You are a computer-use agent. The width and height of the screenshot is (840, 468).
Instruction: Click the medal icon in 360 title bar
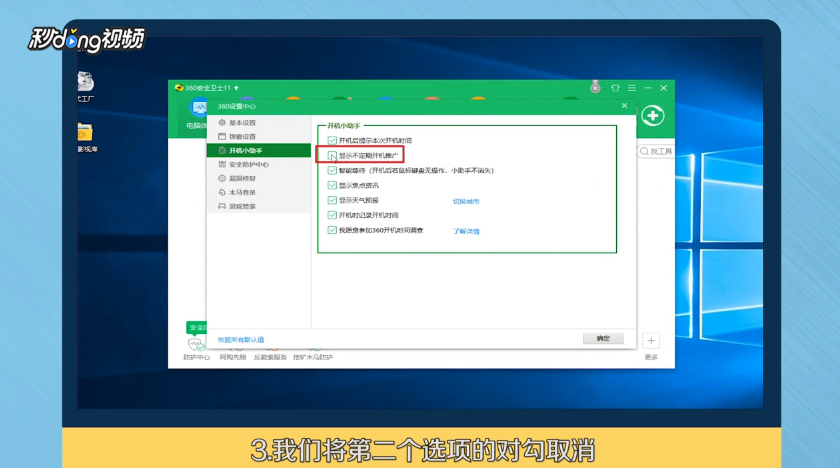pyautogui.click(x=595, y=87)
